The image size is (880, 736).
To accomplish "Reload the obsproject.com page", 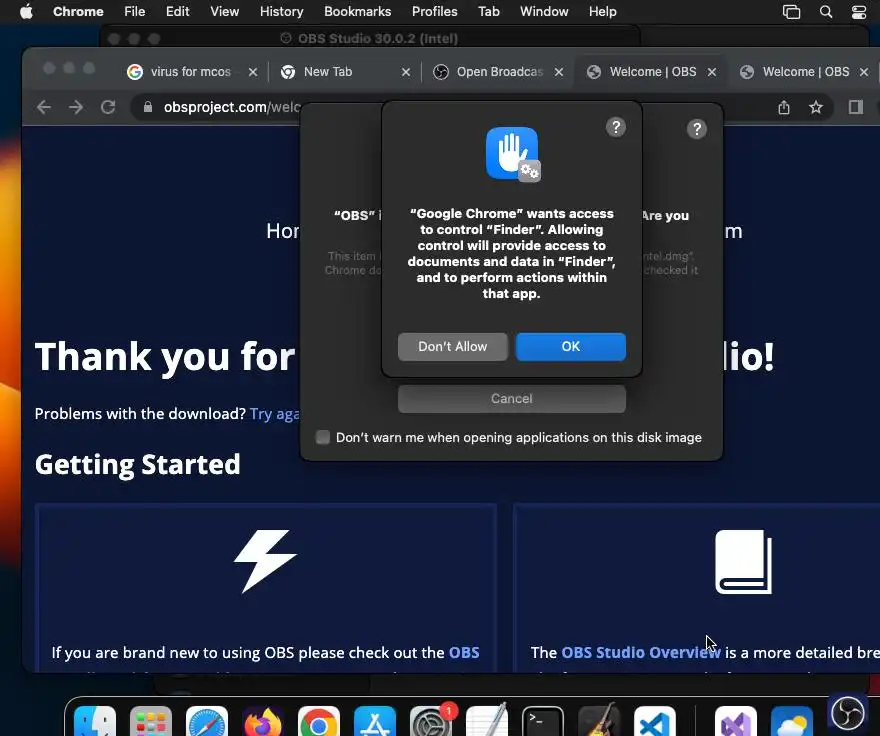I will coord(108,107).
